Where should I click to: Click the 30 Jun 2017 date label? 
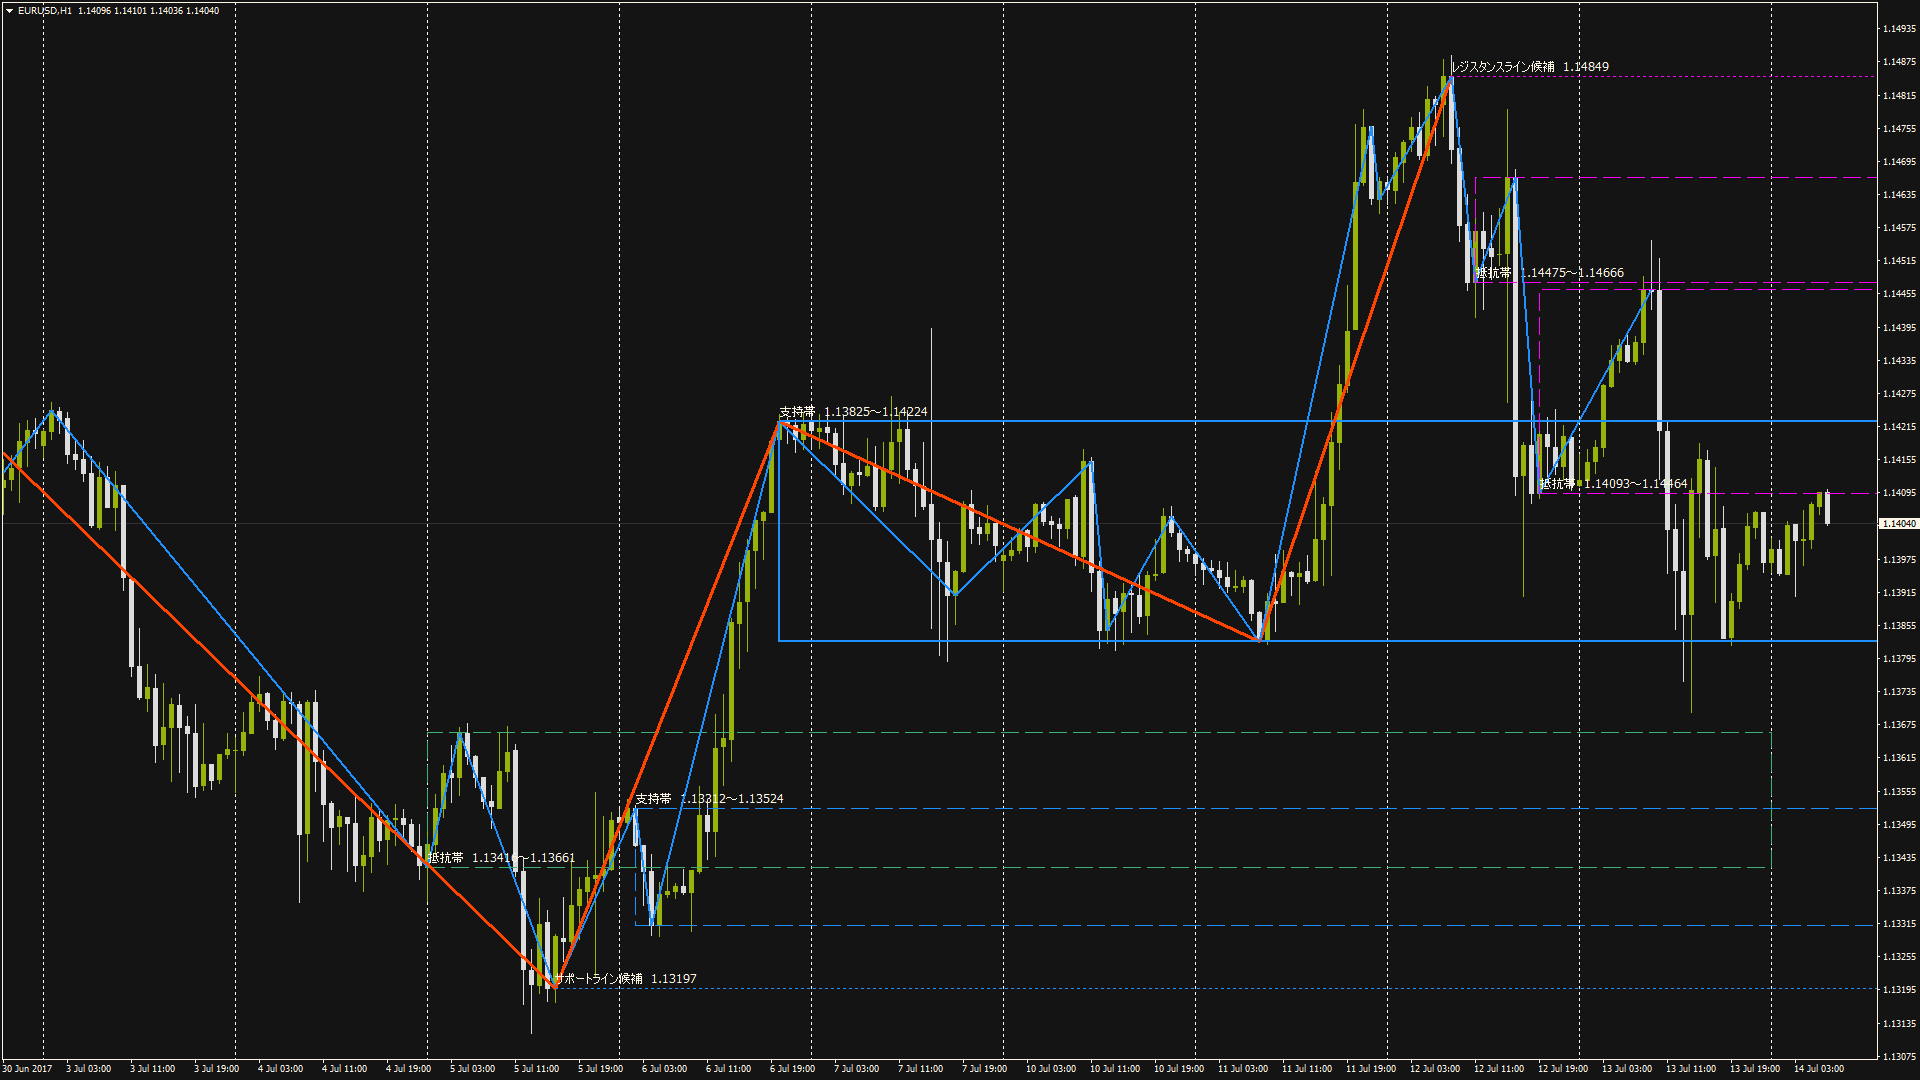(27, 1069)
